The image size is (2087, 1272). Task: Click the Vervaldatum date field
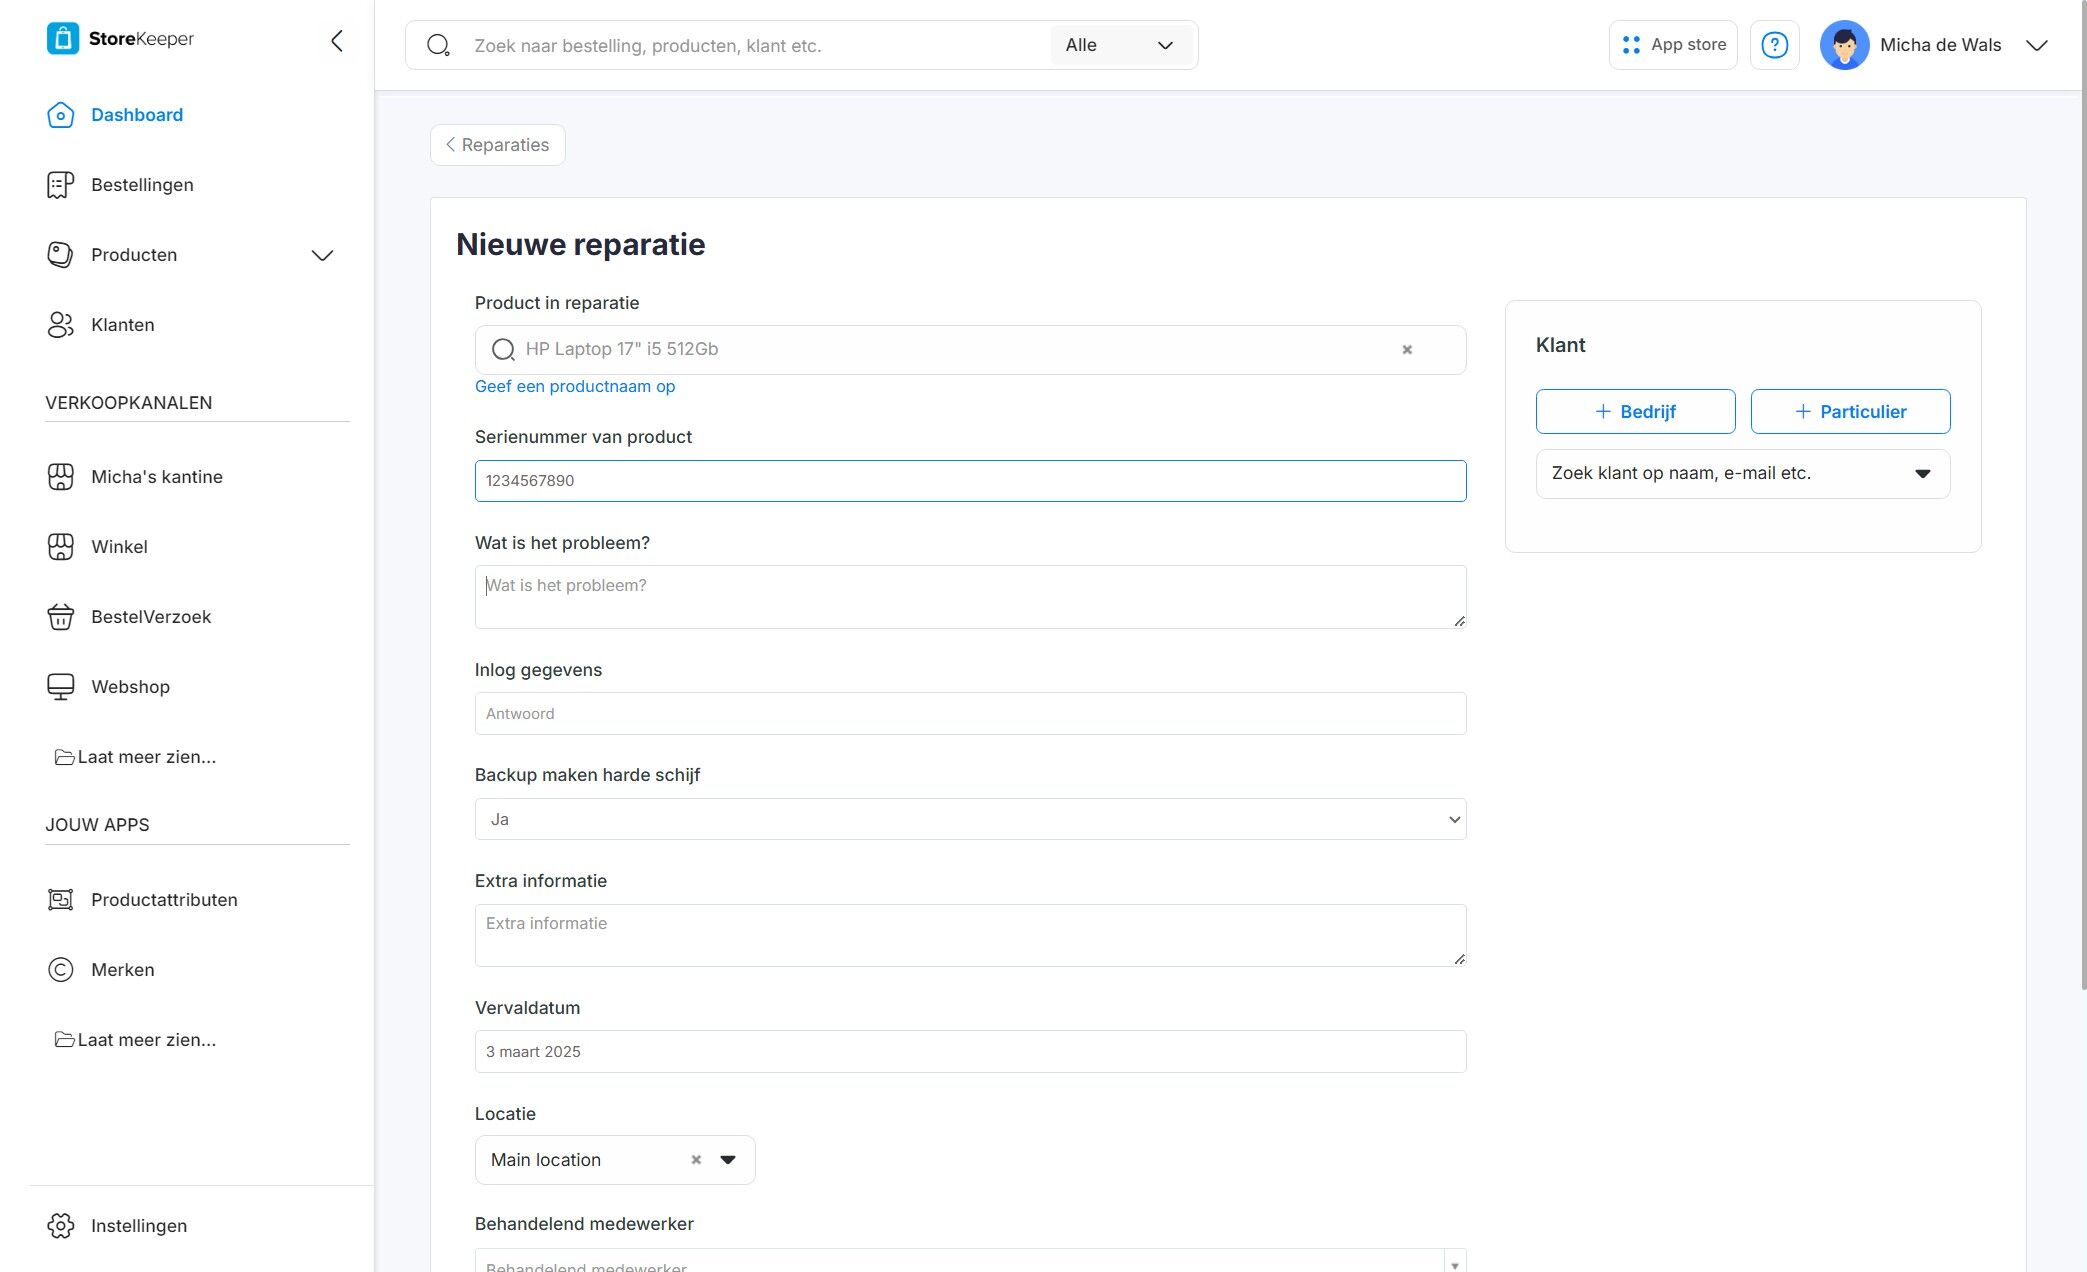click(970, 1051)
